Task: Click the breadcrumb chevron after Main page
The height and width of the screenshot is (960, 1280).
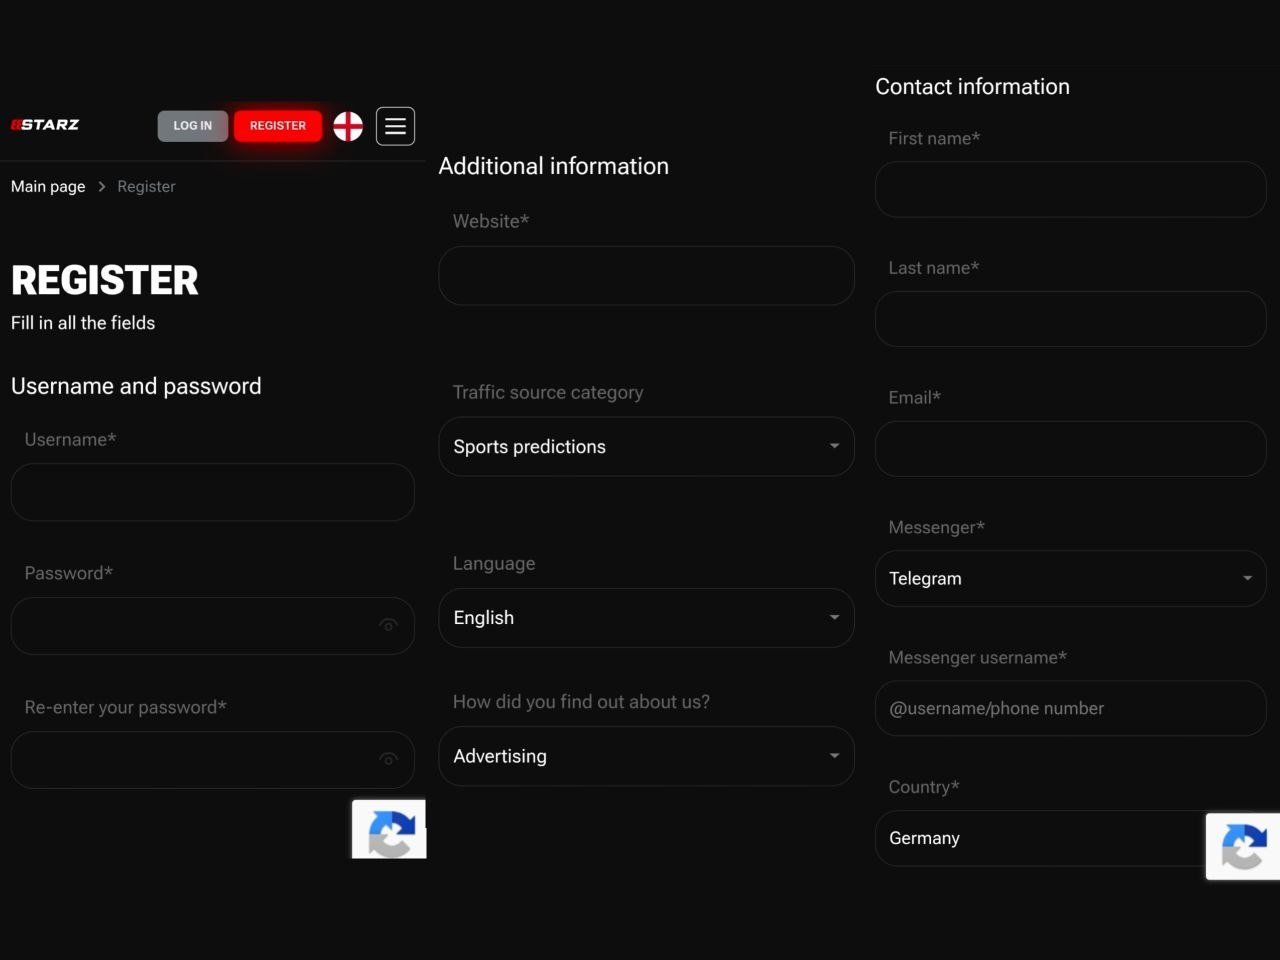Action: [x=101, y=187]
